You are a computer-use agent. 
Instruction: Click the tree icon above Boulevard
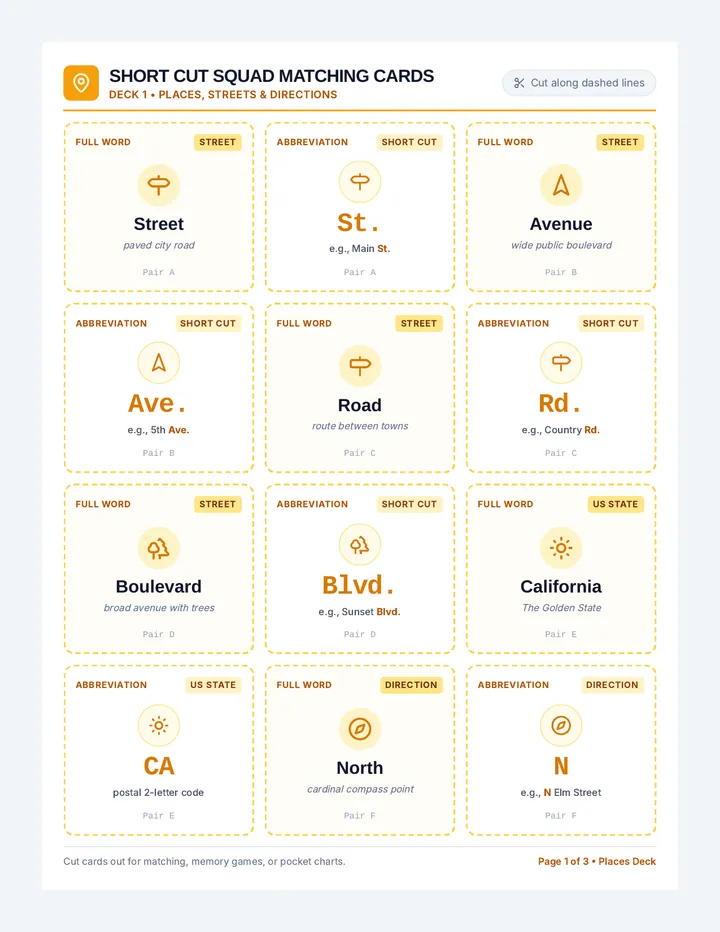[159, 548]
